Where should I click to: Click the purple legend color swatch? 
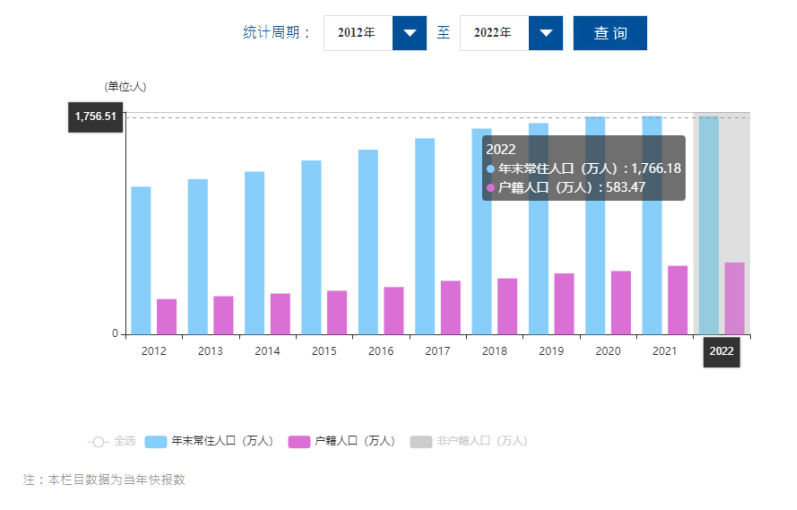click(x=299, y=441)
